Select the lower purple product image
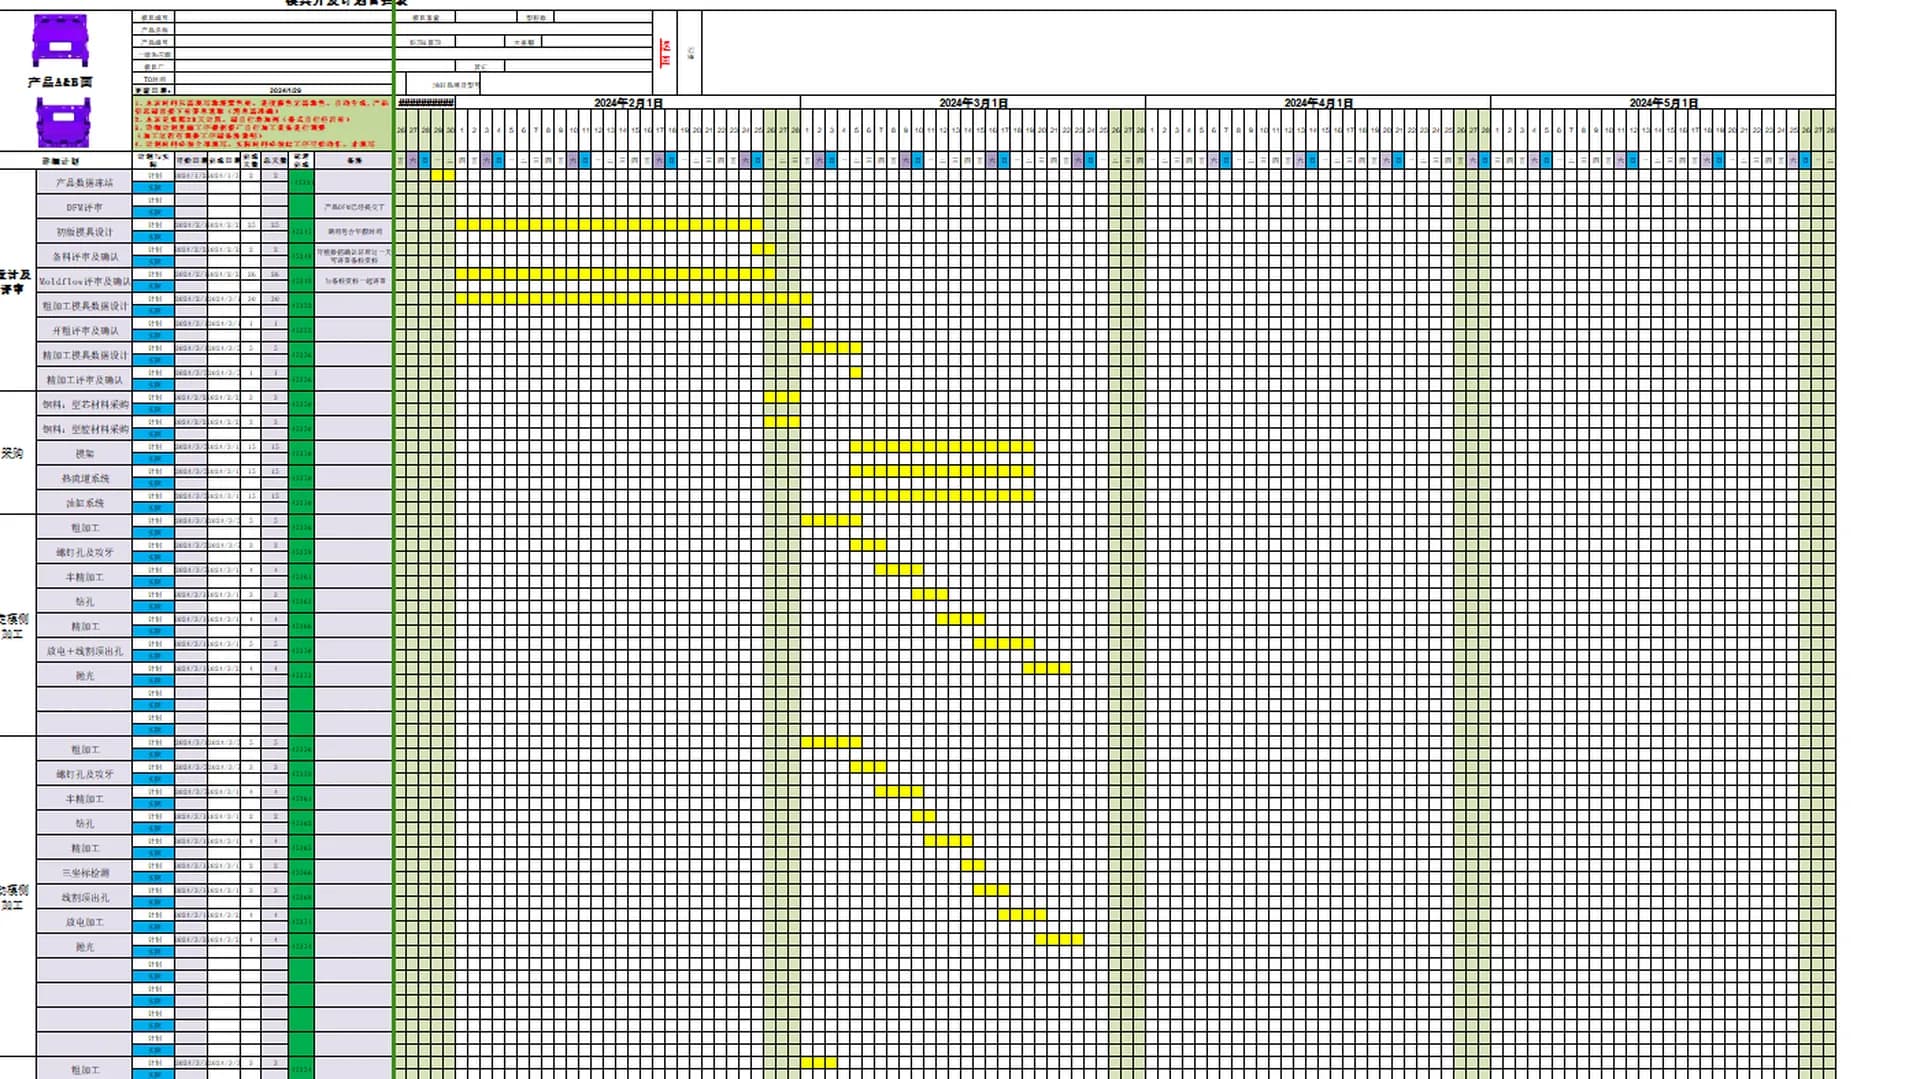Screen dimensions: 1920x1079 [x=62, y=122]
